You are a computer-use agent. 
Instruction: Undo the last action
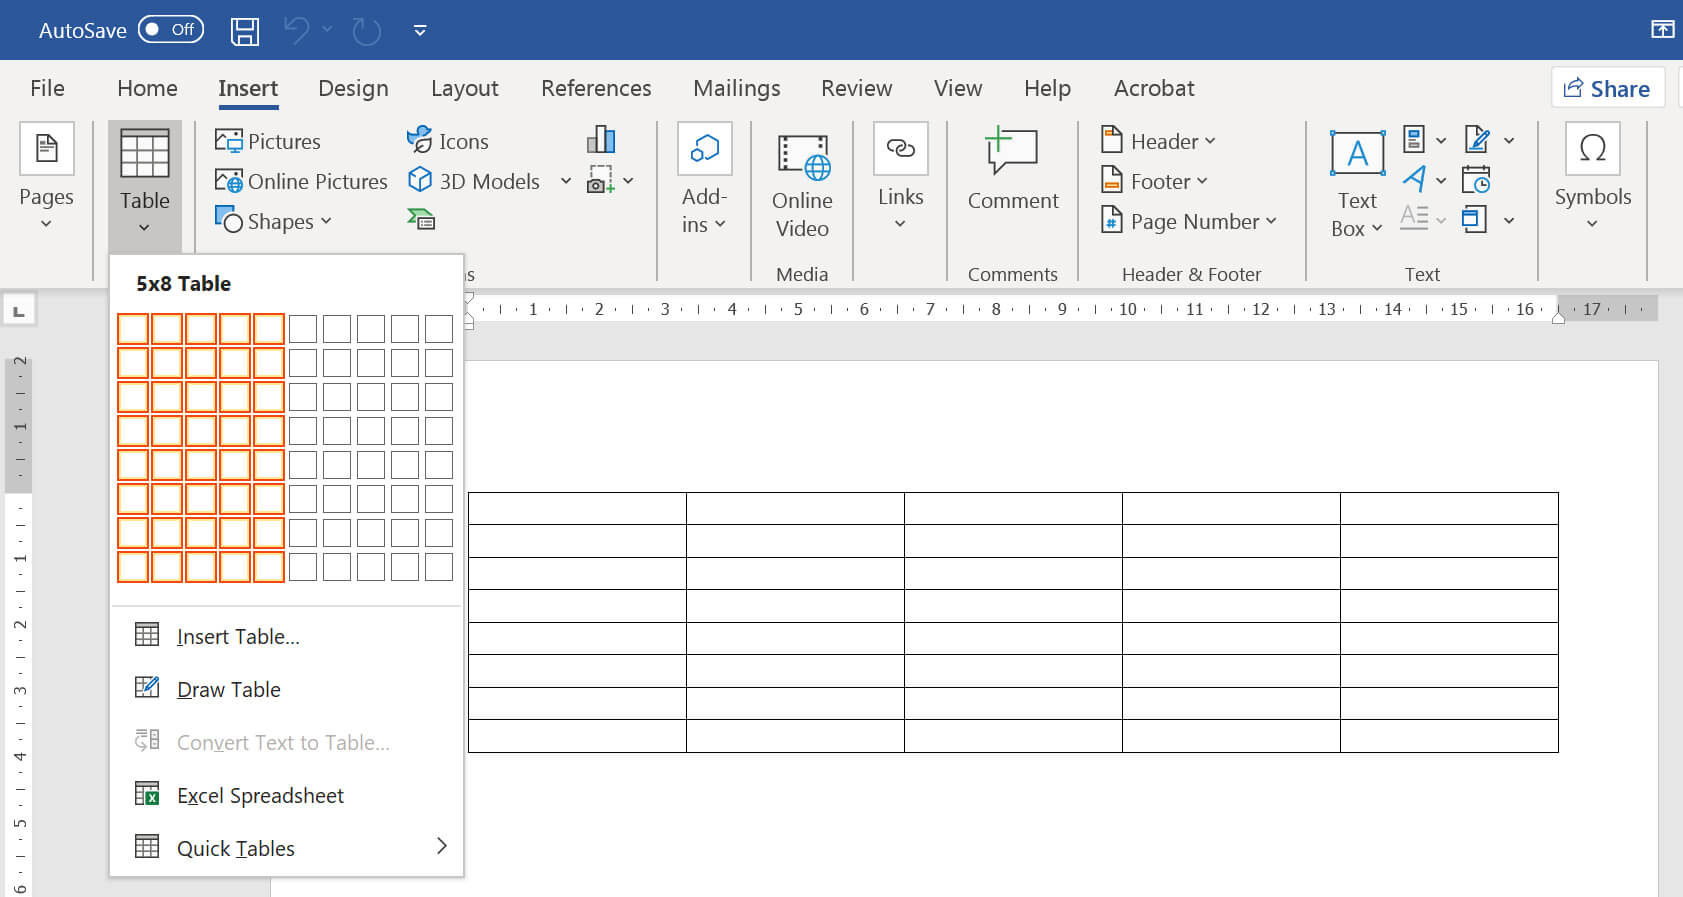[296, 31]
